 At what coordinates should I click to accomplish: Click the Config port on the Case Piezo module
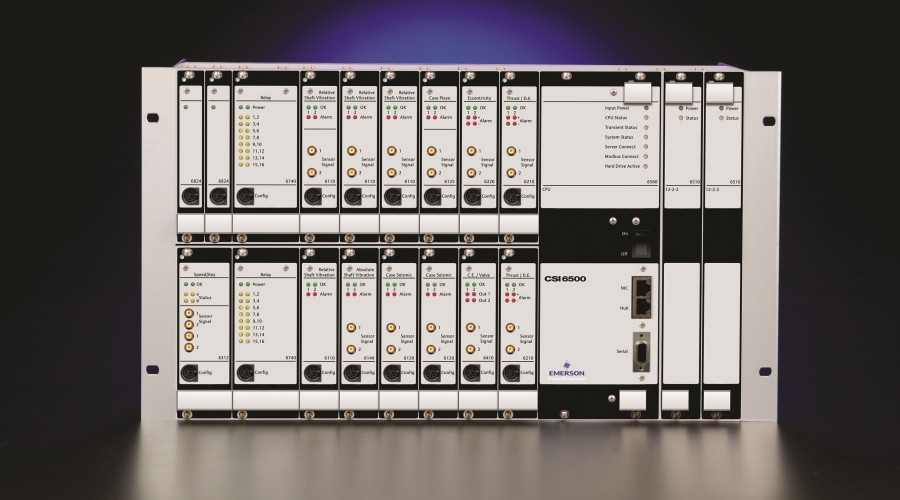pyautogui.click(x=432, y=196)
